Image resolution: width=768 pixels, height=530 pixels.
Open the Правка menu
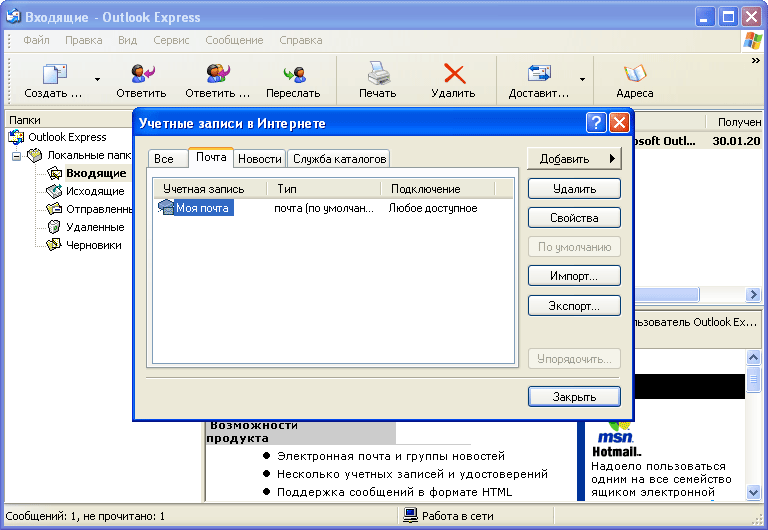point(84,40)
